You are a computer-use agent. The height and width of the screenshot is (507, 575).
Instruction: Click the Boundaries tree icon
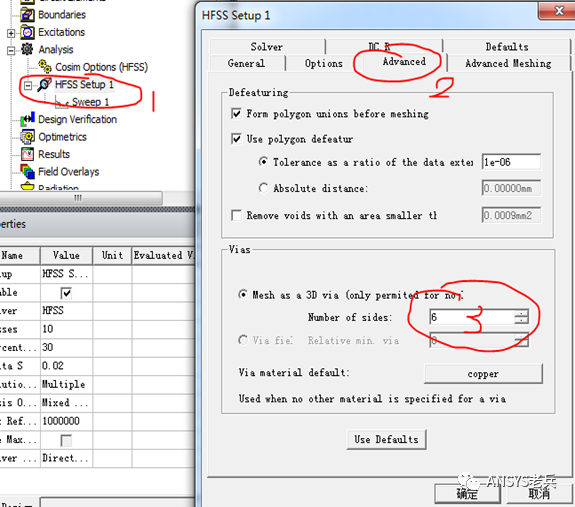click(x=28, y=15)
